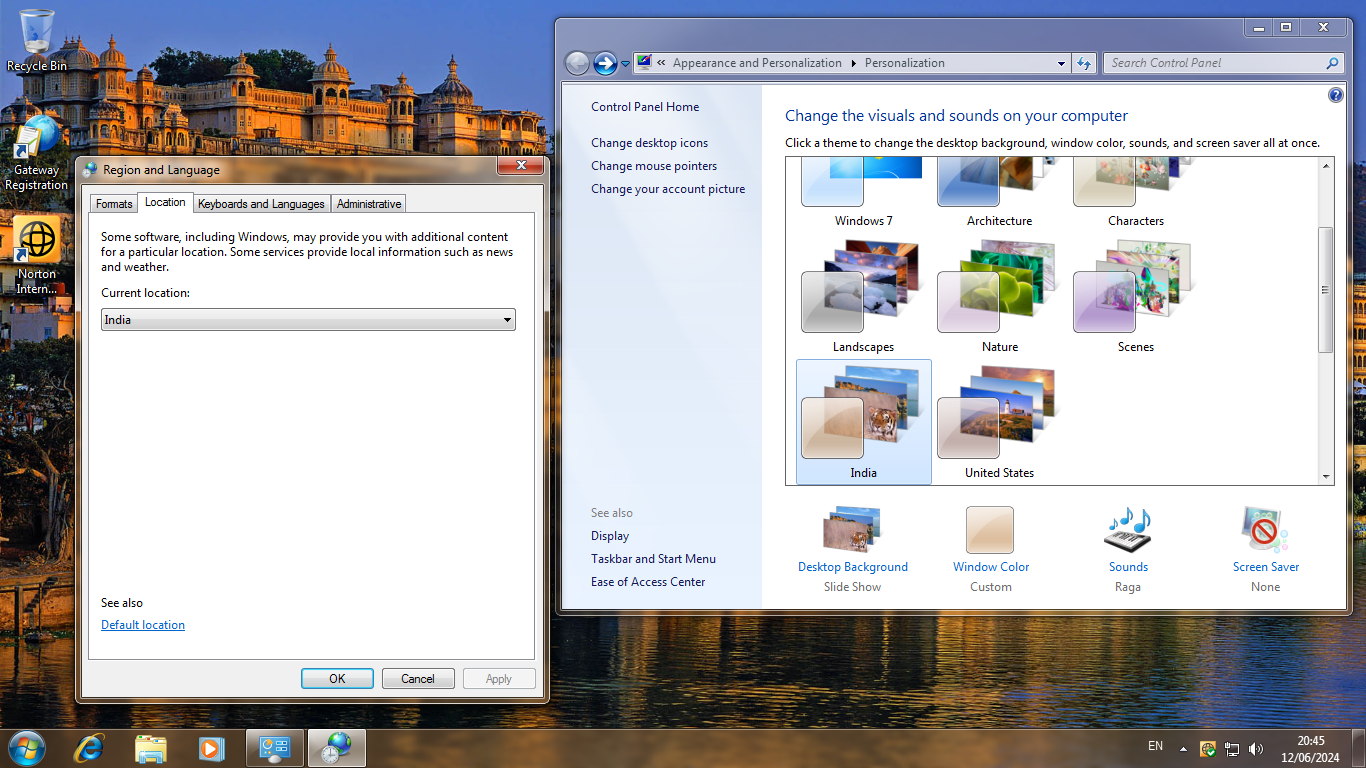
Task: Open Windows Explorer folder in taskbar
Action: [x=151, y=748]
